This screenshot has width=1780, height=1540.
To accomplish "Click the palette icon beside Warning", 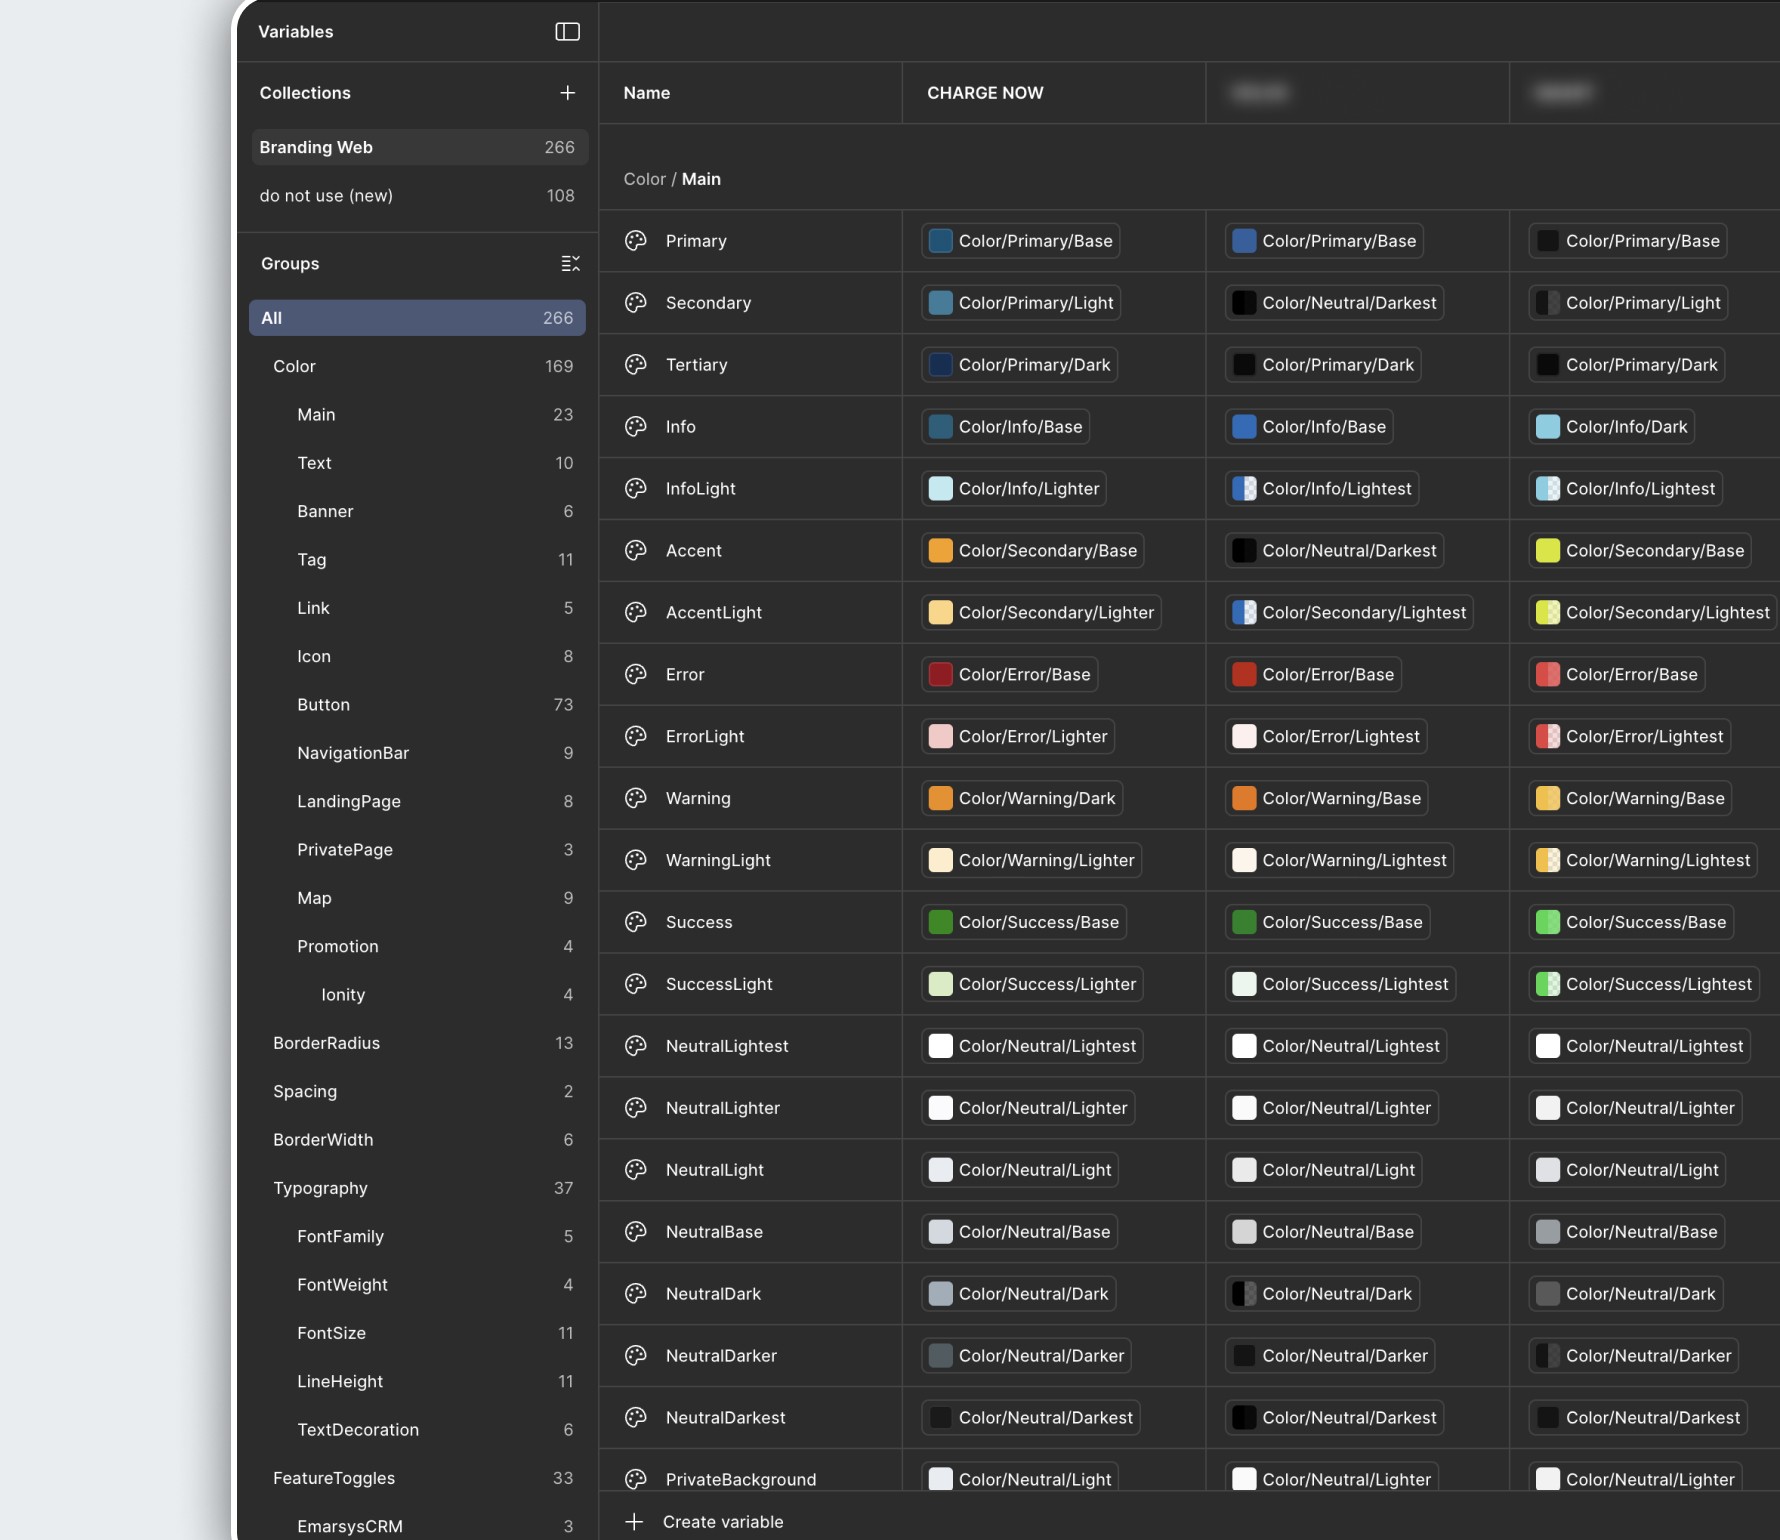I will pyautogui.click(x=636, y=799).
